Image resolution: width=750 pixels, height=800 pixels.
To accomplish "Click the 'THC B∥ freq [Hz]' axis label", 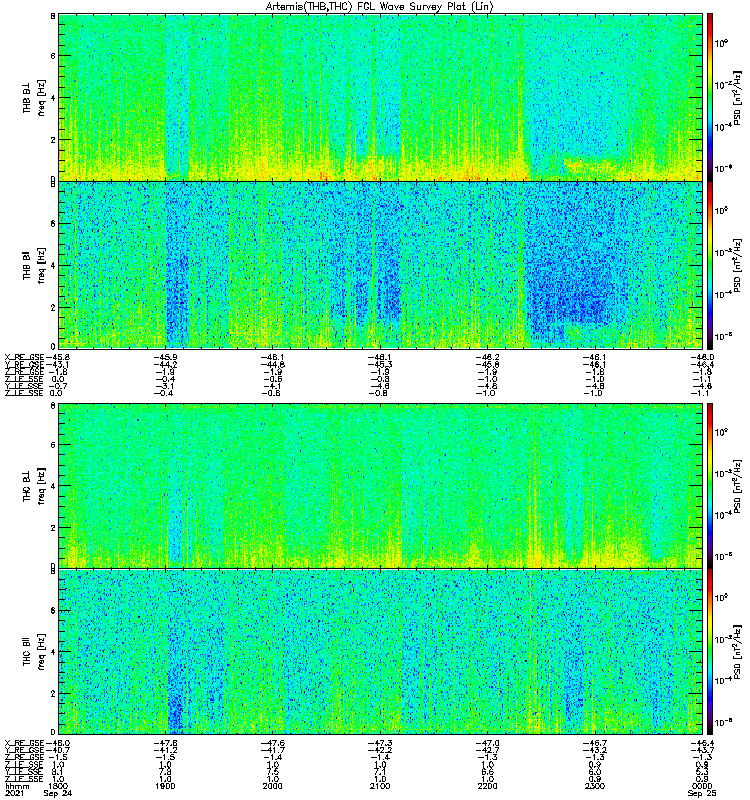I will pyautogui.click(x=34, y=652).
